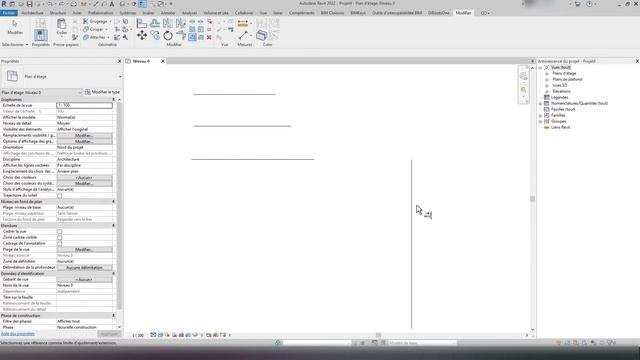Click the navigation wheel icon in canvas
This screenshot has width=640, height=360.
coord(523,76)
